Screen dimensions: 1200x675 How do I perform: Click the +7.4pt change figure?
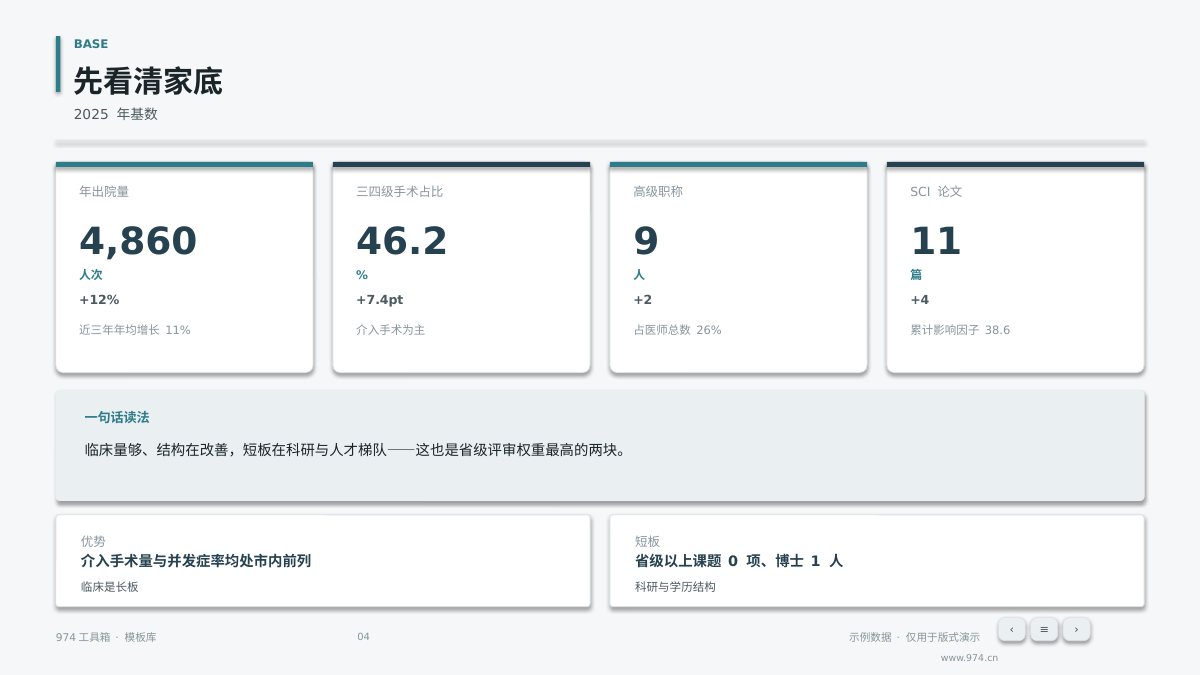pyautogui.click(x=380, y=300)
